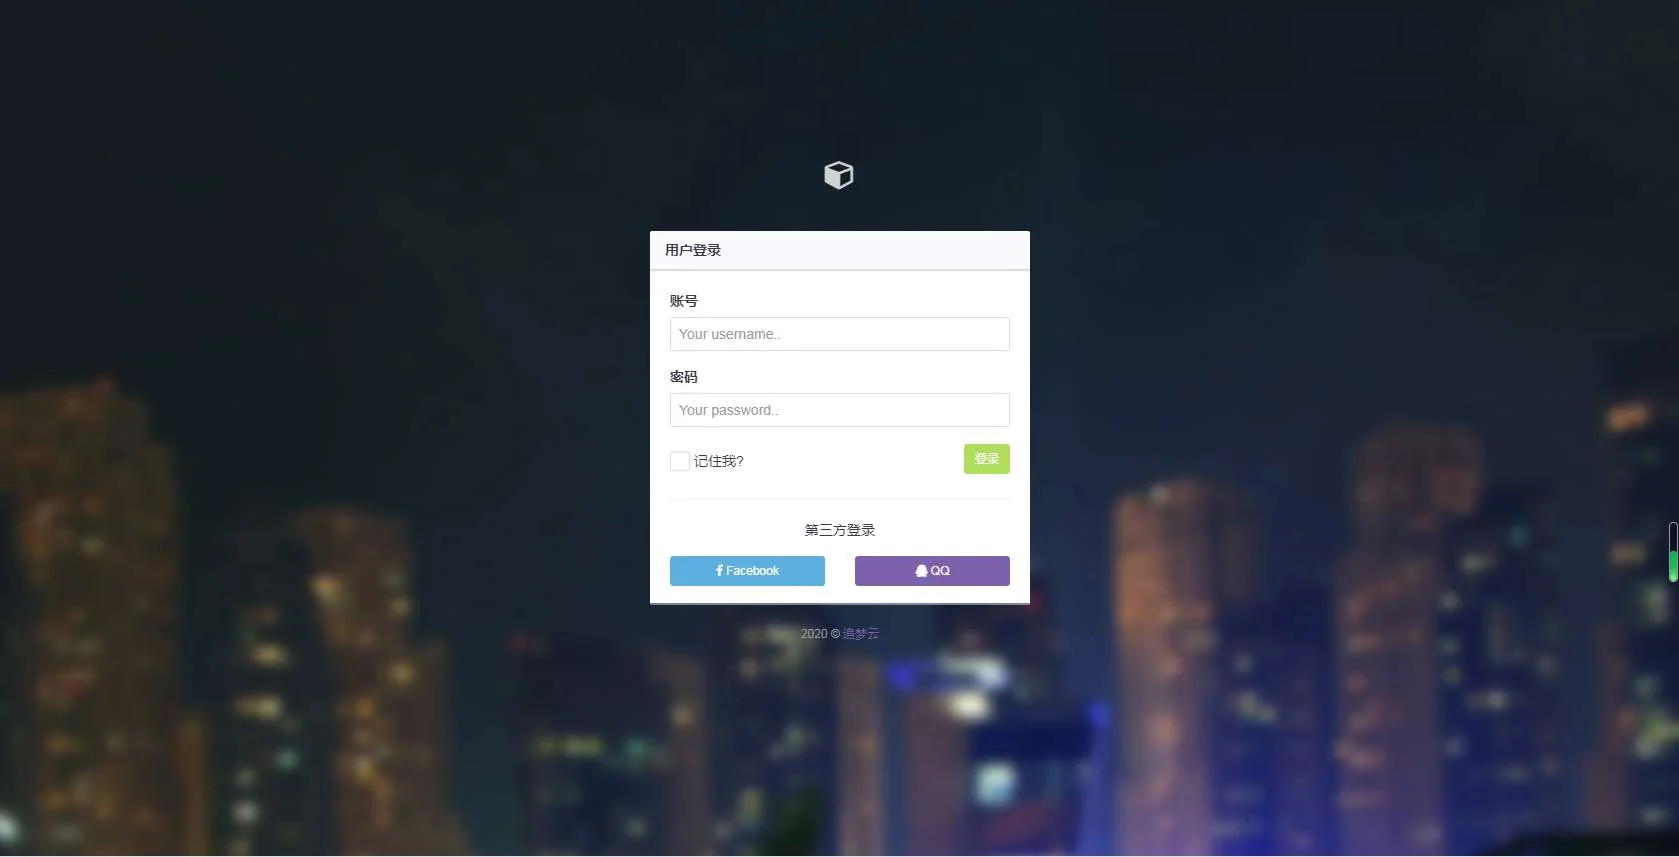Click the 密码 field label
The width and height of the screenshot is (1679, 857).
pos(684,377)
